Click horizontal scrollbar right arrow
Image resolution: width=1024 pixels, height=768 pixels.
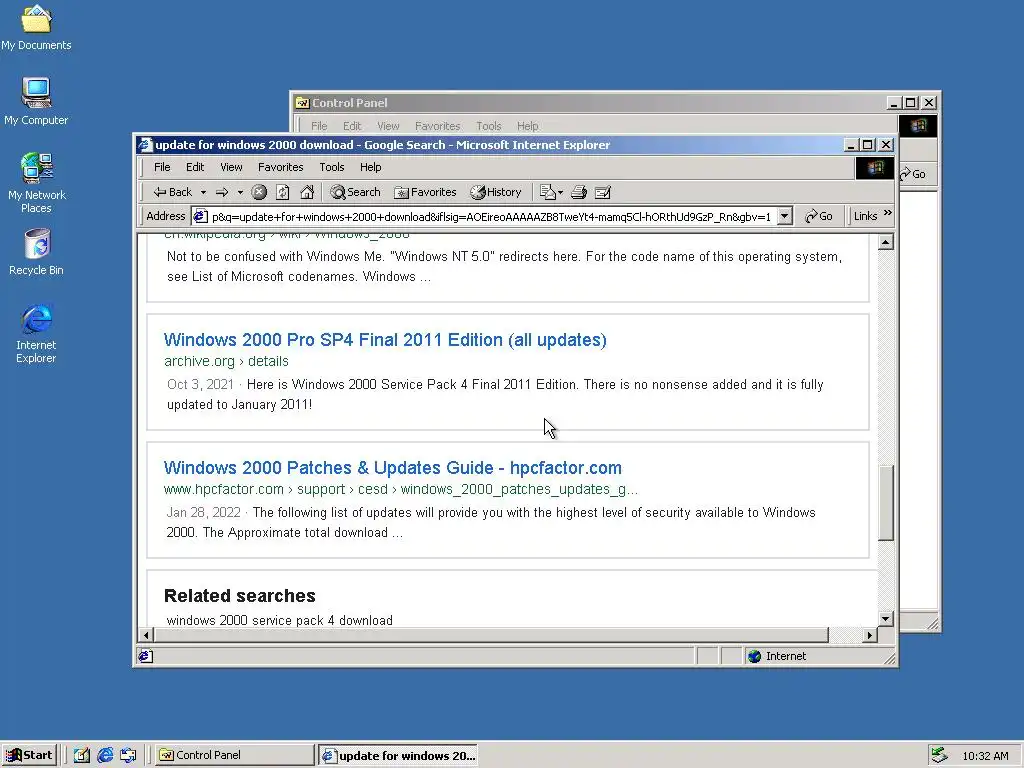pyautogui.click(x=869, y=635)
